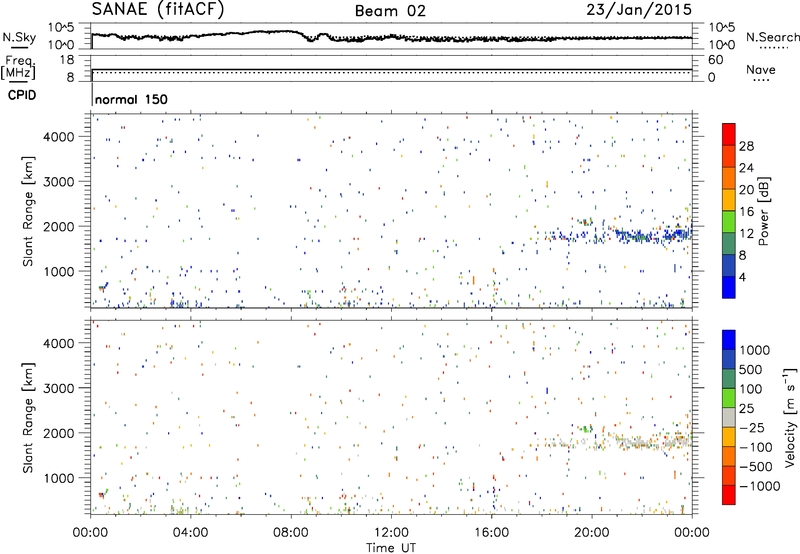Click the CPID label
The width and height of the screenshot is (800, 554).
[x=22, y=95]
